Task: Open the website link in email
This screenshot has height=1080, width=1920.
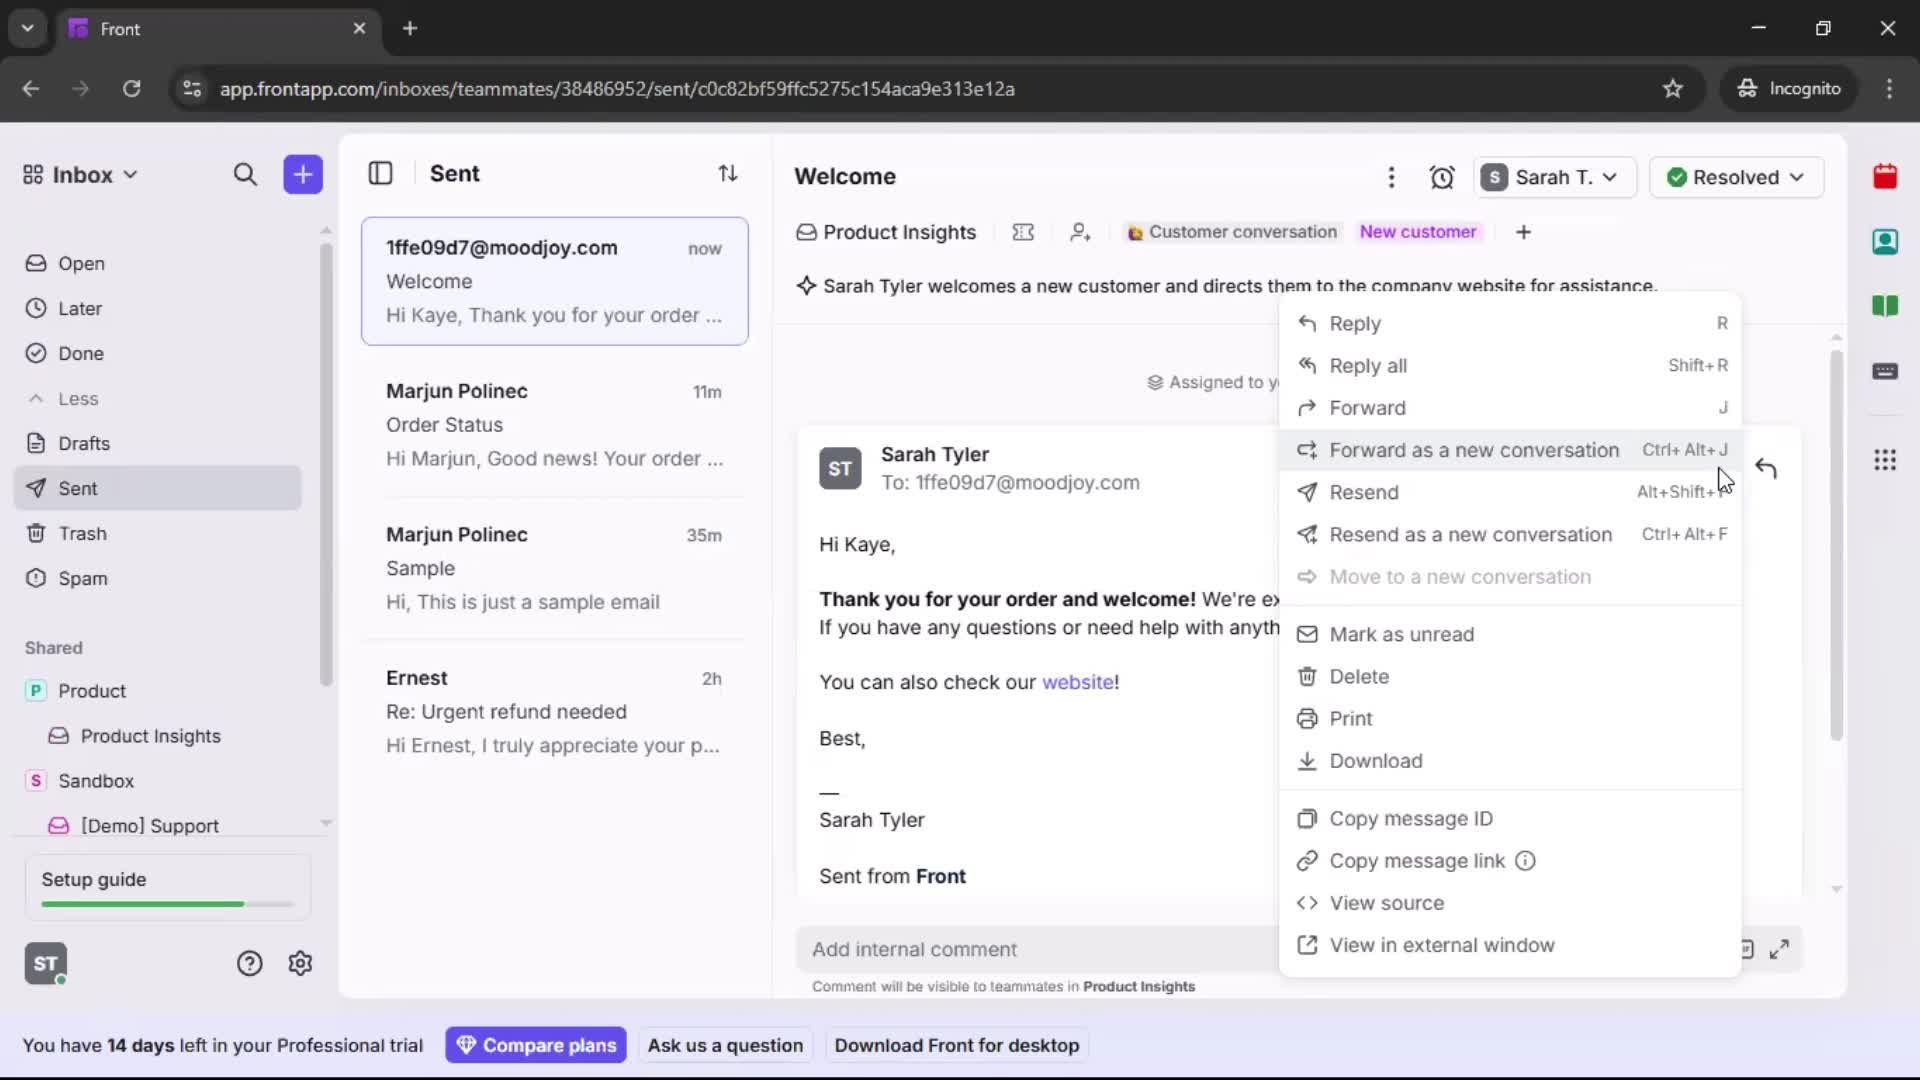Action: pyautogui.click(x=1077, y=682)
